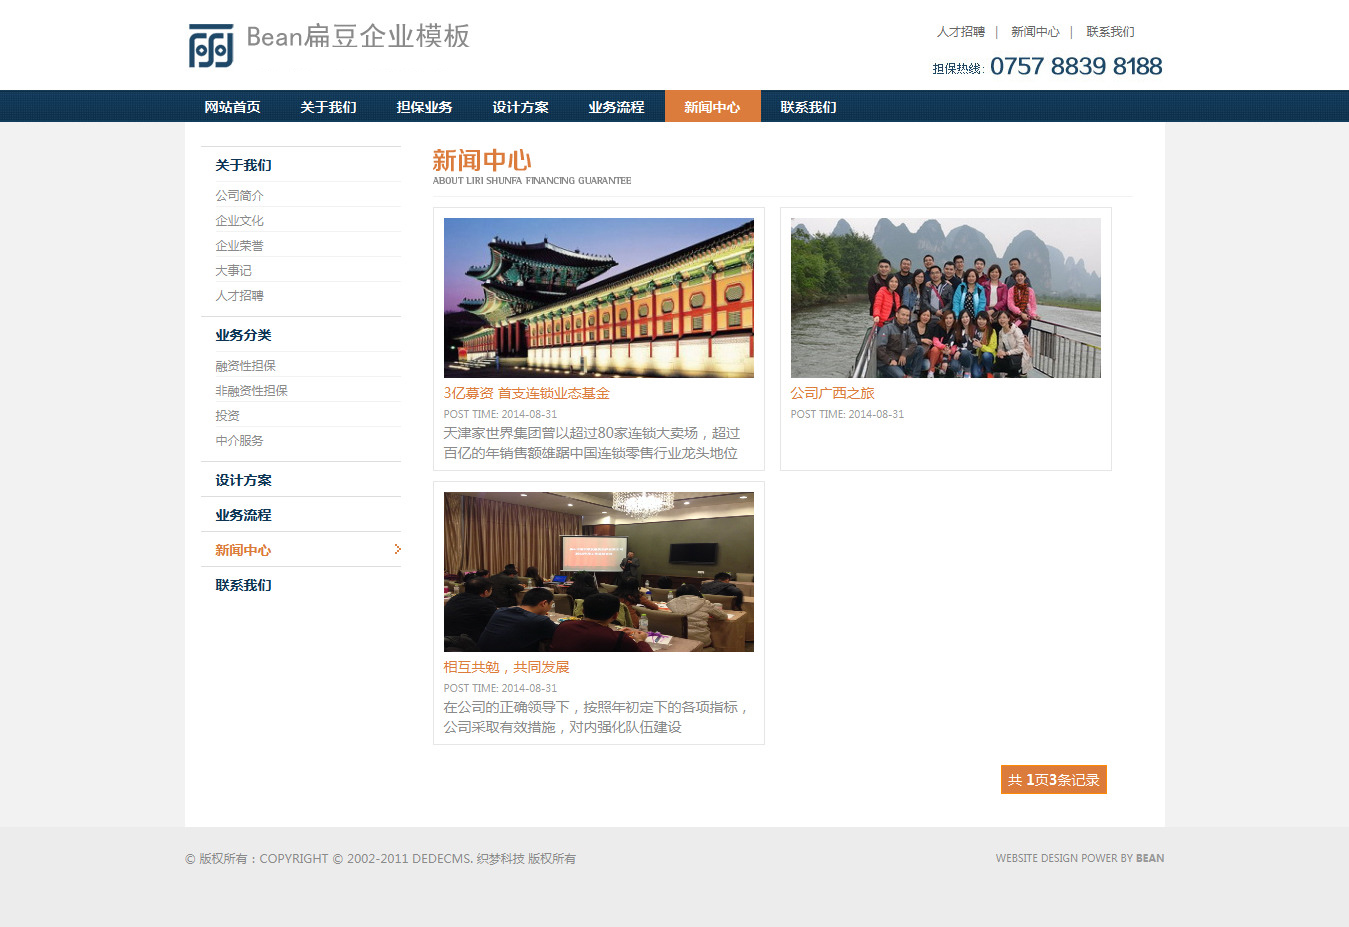
Task: Open 网站首页 in the navigation bar
Action: (x=232, y=107)
